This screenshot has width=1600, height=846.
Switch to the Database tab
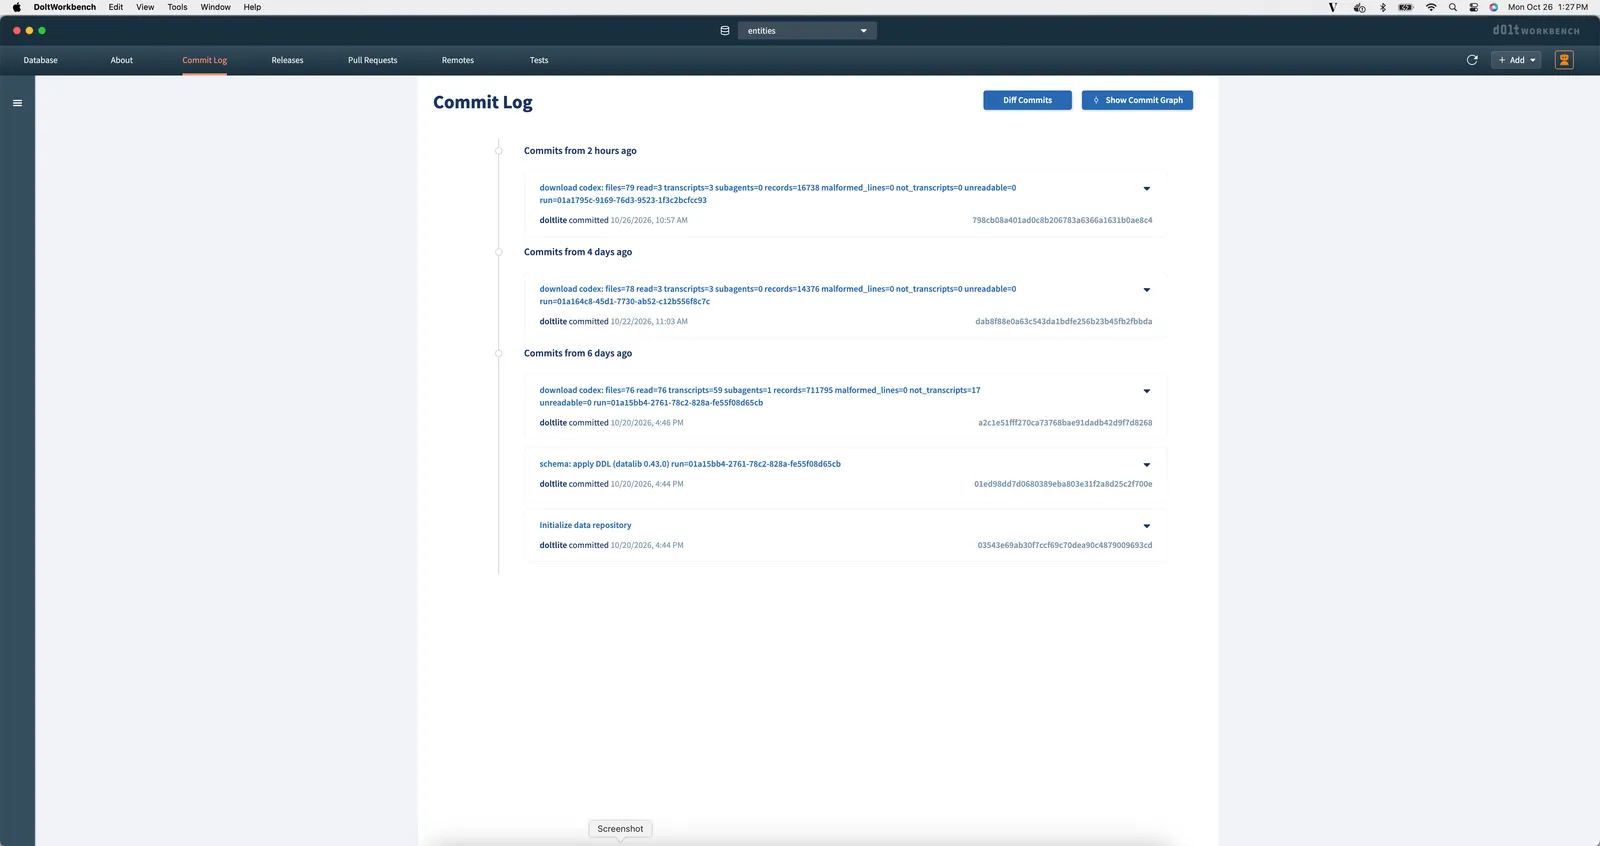point(41,60)
